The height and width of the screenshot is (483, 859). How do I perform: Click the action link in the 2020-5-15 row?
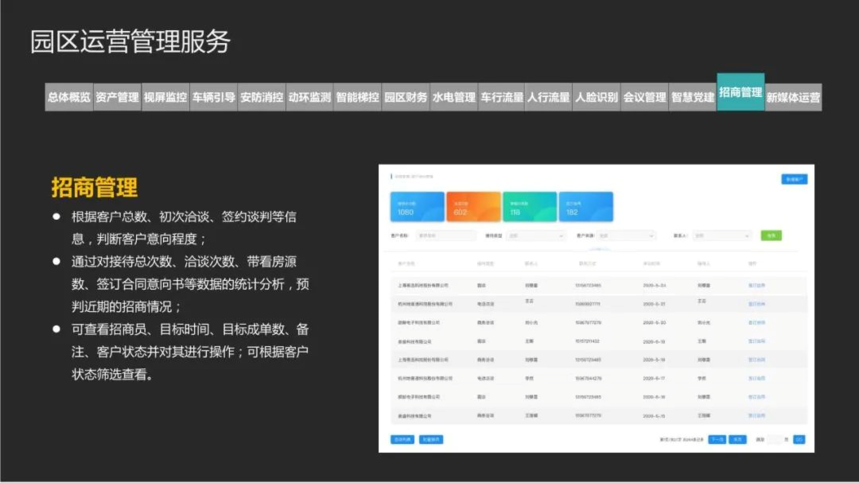[757, 416]
